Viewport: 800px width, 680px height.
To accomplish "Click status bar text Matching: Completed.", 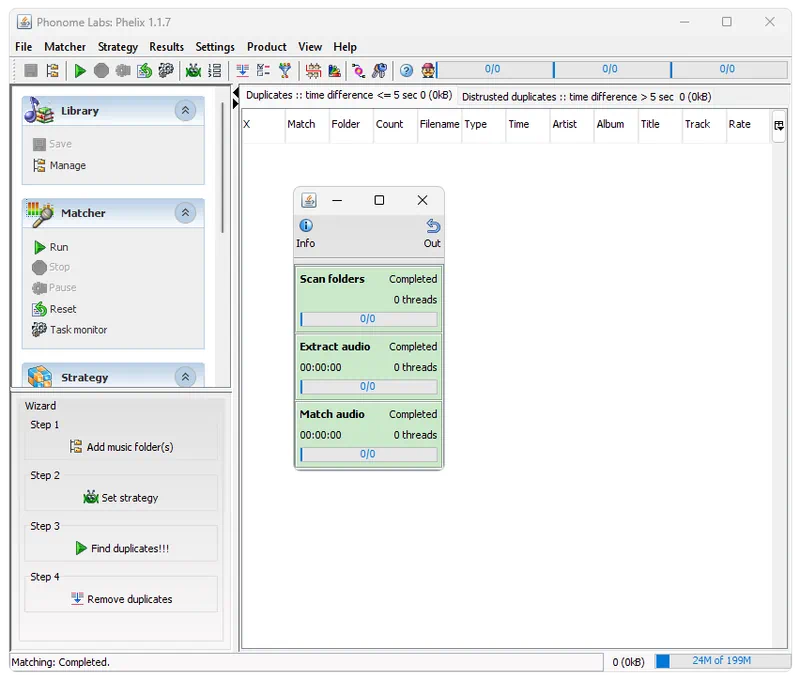I will [x=61, y=662].
